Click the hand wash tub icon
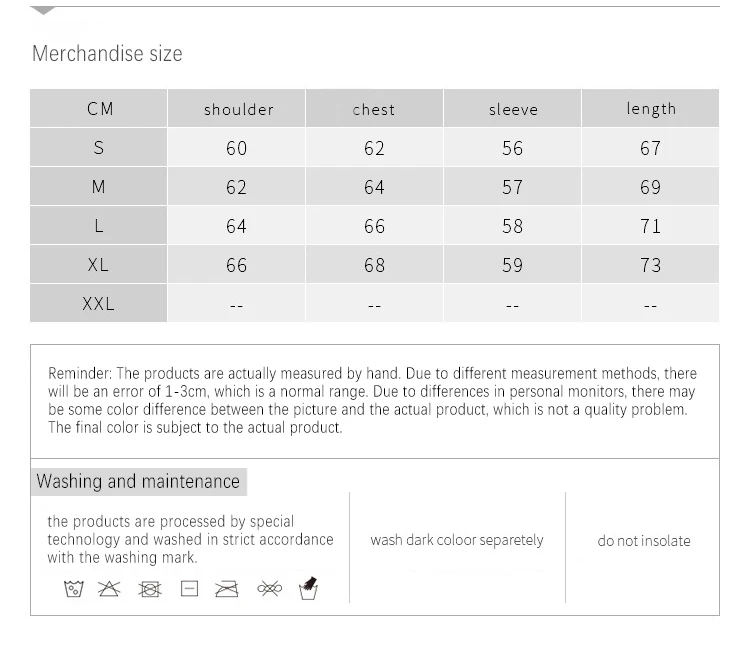 (x=309, y=588)
